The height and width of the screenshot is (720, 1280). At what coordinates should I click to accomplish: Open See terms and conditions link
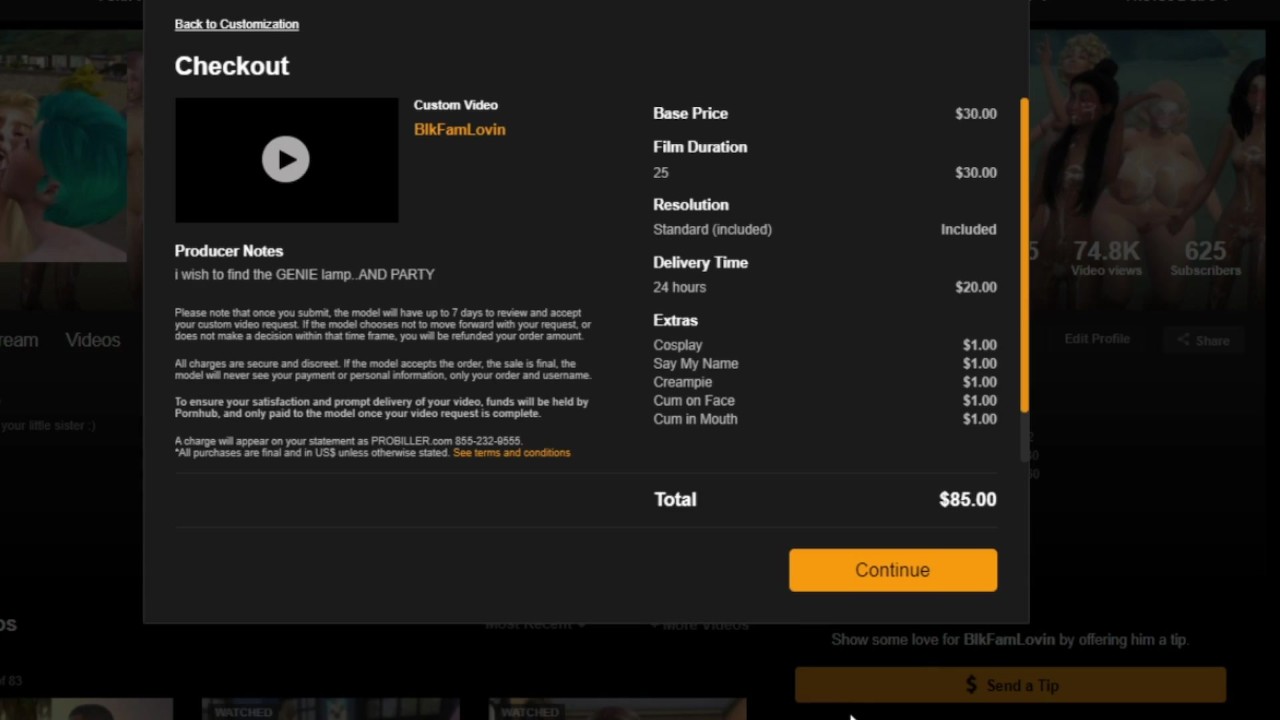click(x=512, y=453)
